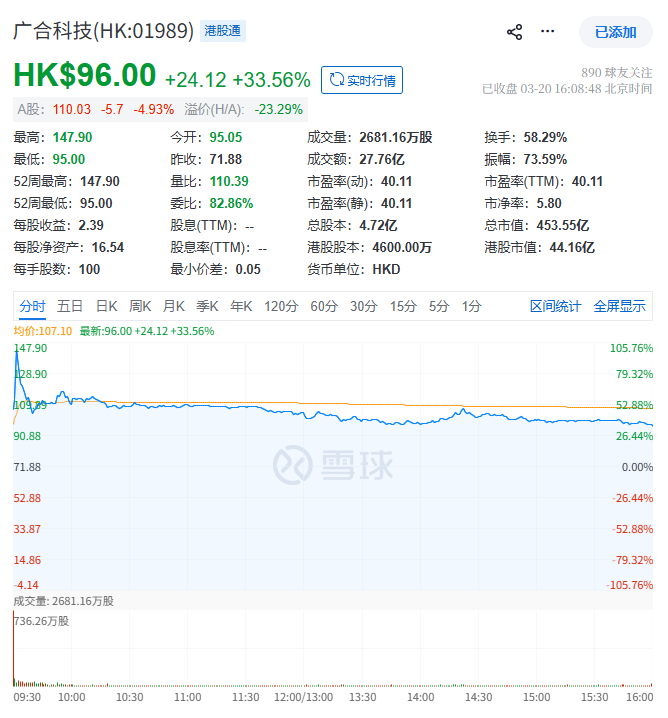This screenshot has height=718, width=668.
Task: Click the 890 球友关注 follower count
Action: pos(617,73)
